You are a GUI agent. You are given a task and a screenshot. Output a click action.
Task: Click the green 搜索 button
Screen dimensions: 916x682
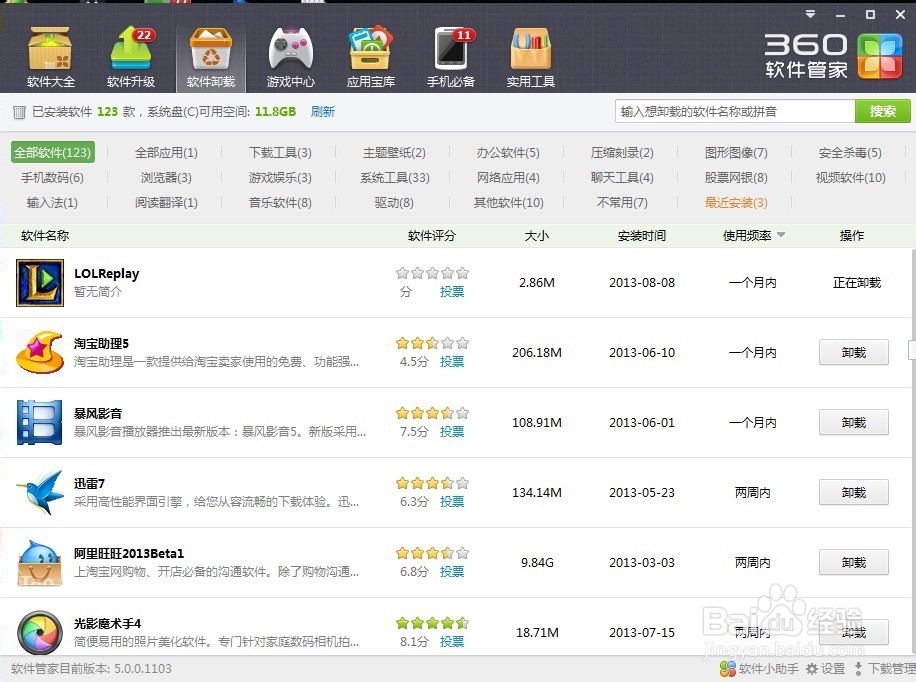tap(883, 111)
